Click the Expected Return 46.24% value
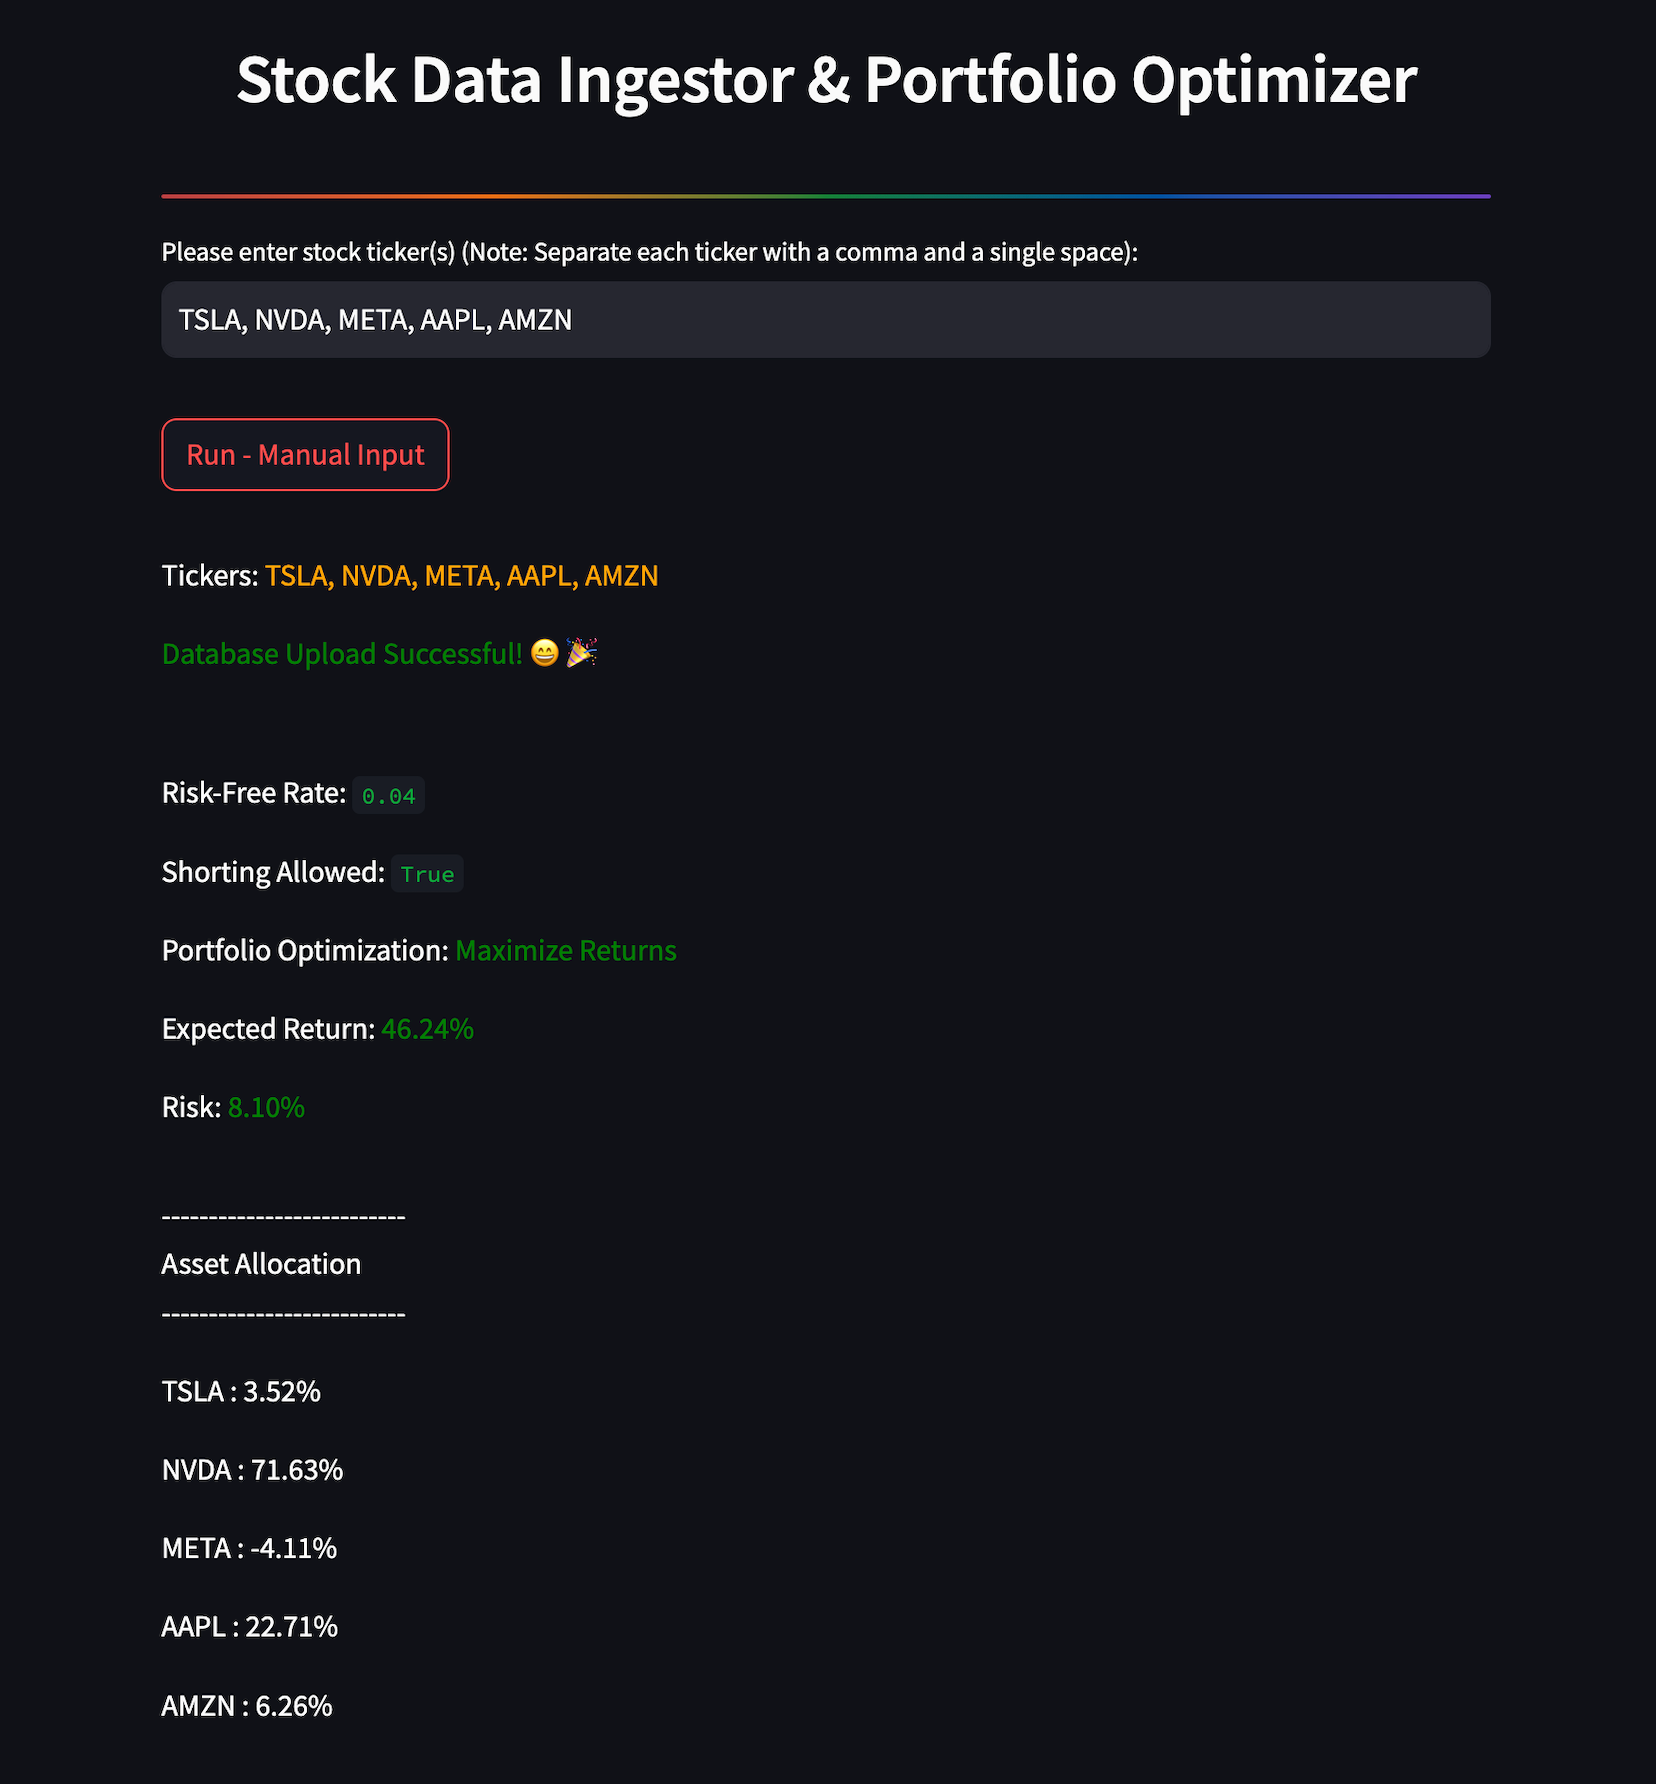This screenshot has width=1656, height=1784. click(428, 1029)
